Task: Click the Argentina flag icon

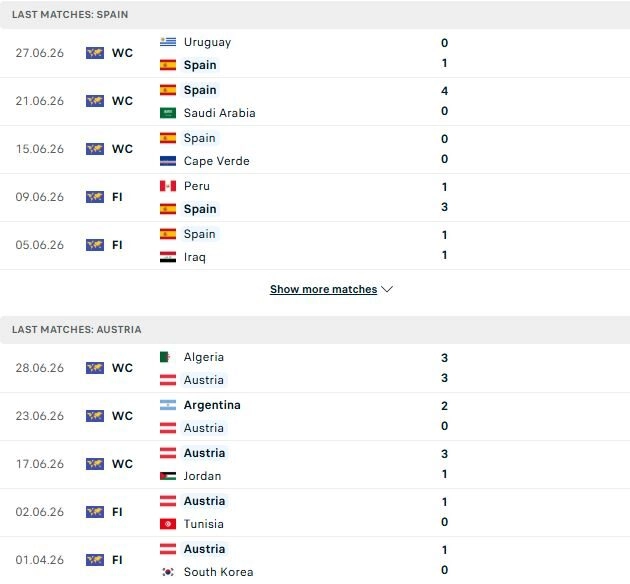Action: coord(168,405)
